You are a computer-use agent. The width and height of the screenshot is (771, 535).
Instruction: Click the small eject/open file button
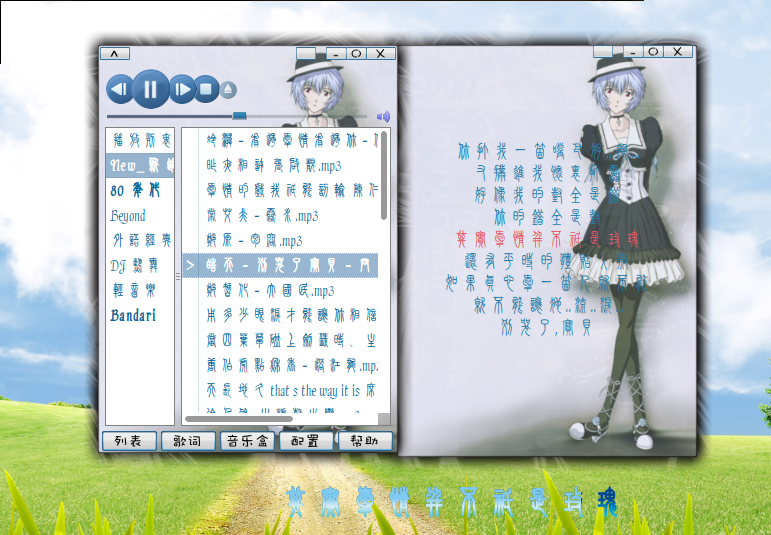[228, 90]
